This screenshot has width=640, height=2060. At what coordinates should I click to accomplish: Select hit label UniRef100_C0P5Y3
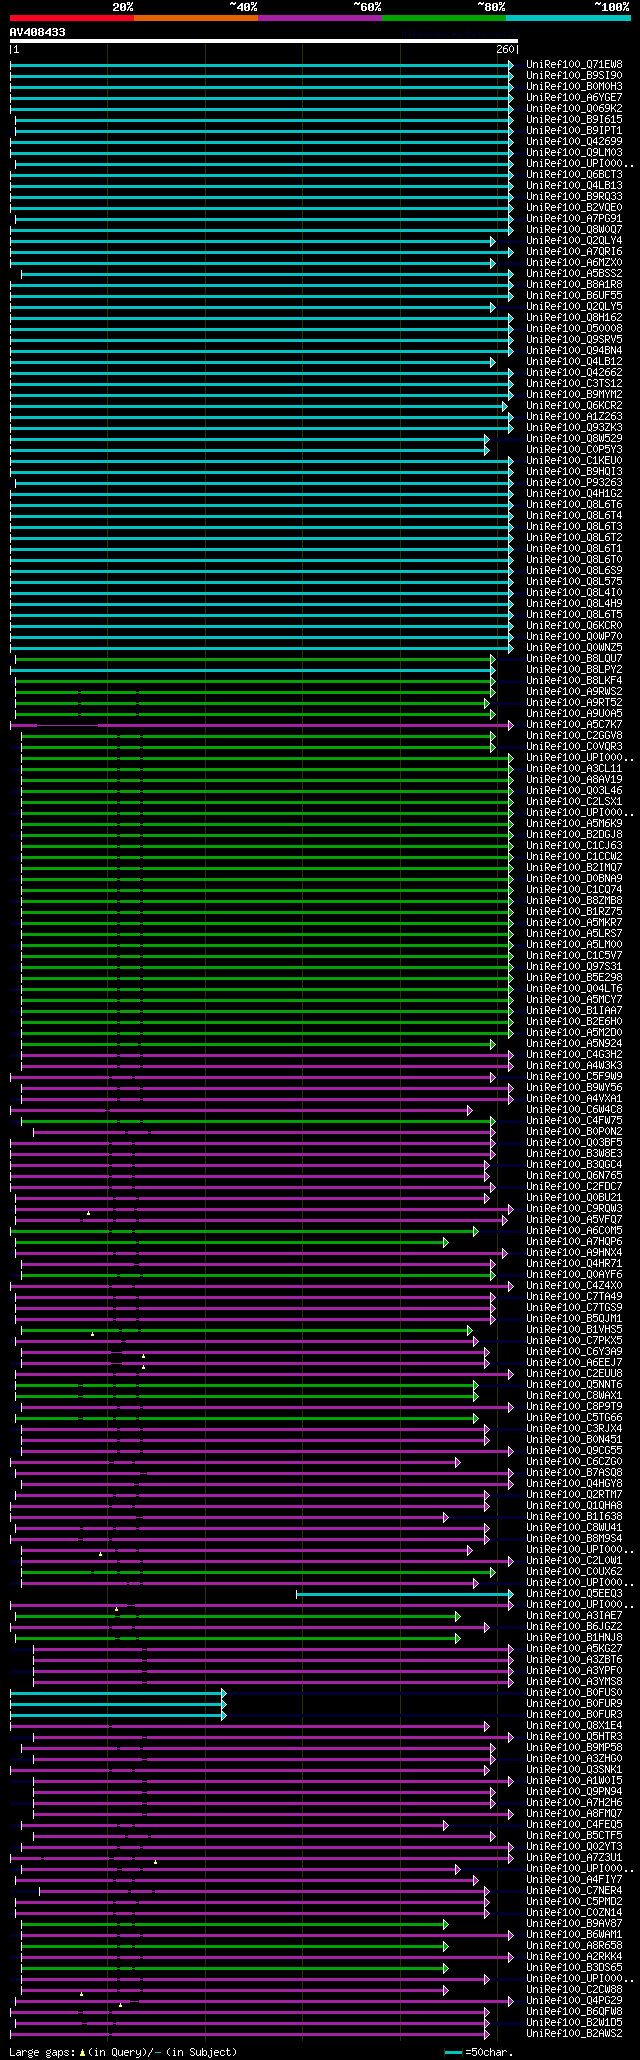coord(574,449)
